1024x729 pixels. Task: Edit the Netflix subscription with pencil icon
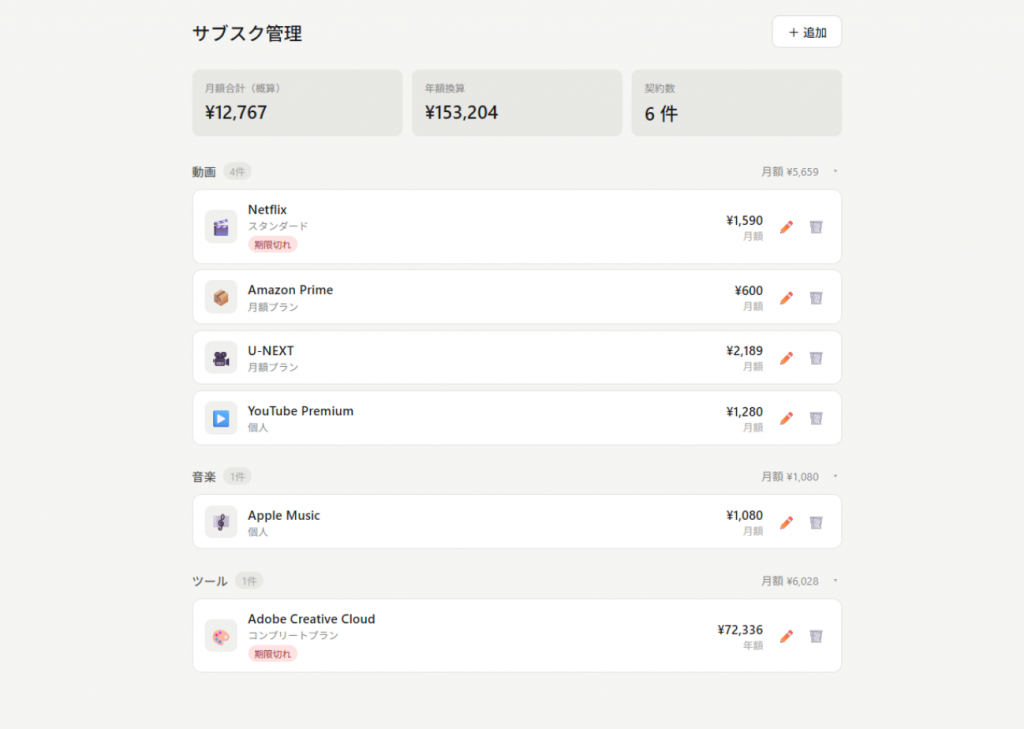tap(786, 227)
